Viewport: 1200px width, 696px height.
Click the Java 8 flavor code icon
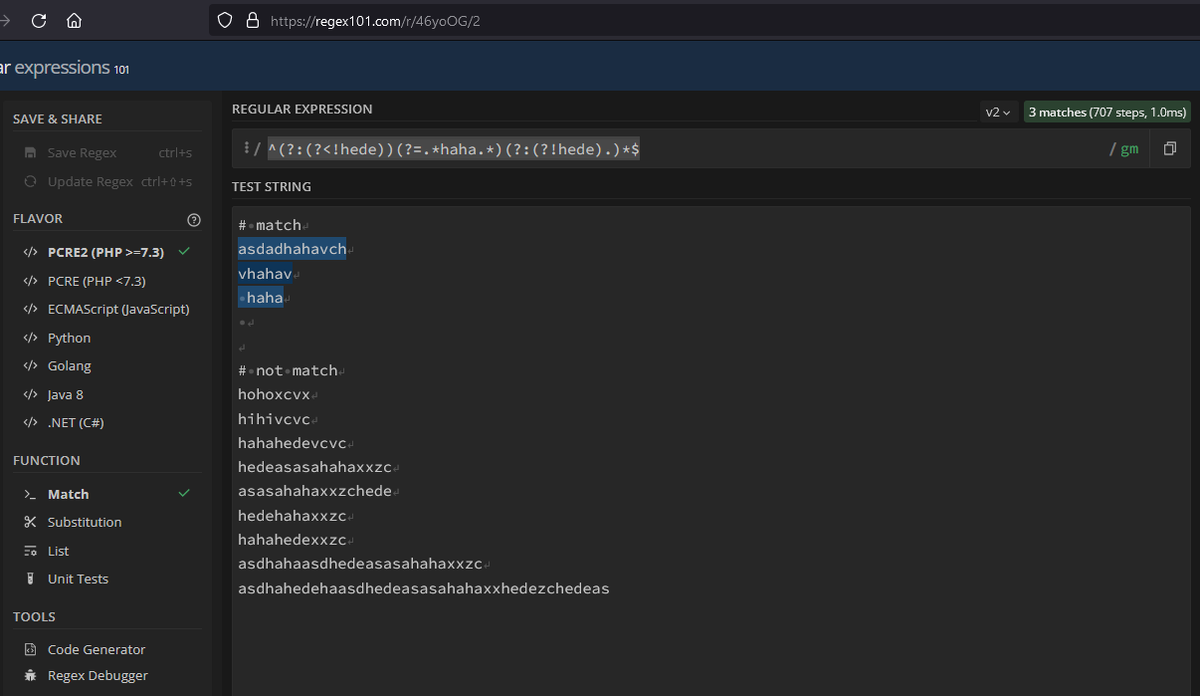pyautogui.click(x=29, y=394)
